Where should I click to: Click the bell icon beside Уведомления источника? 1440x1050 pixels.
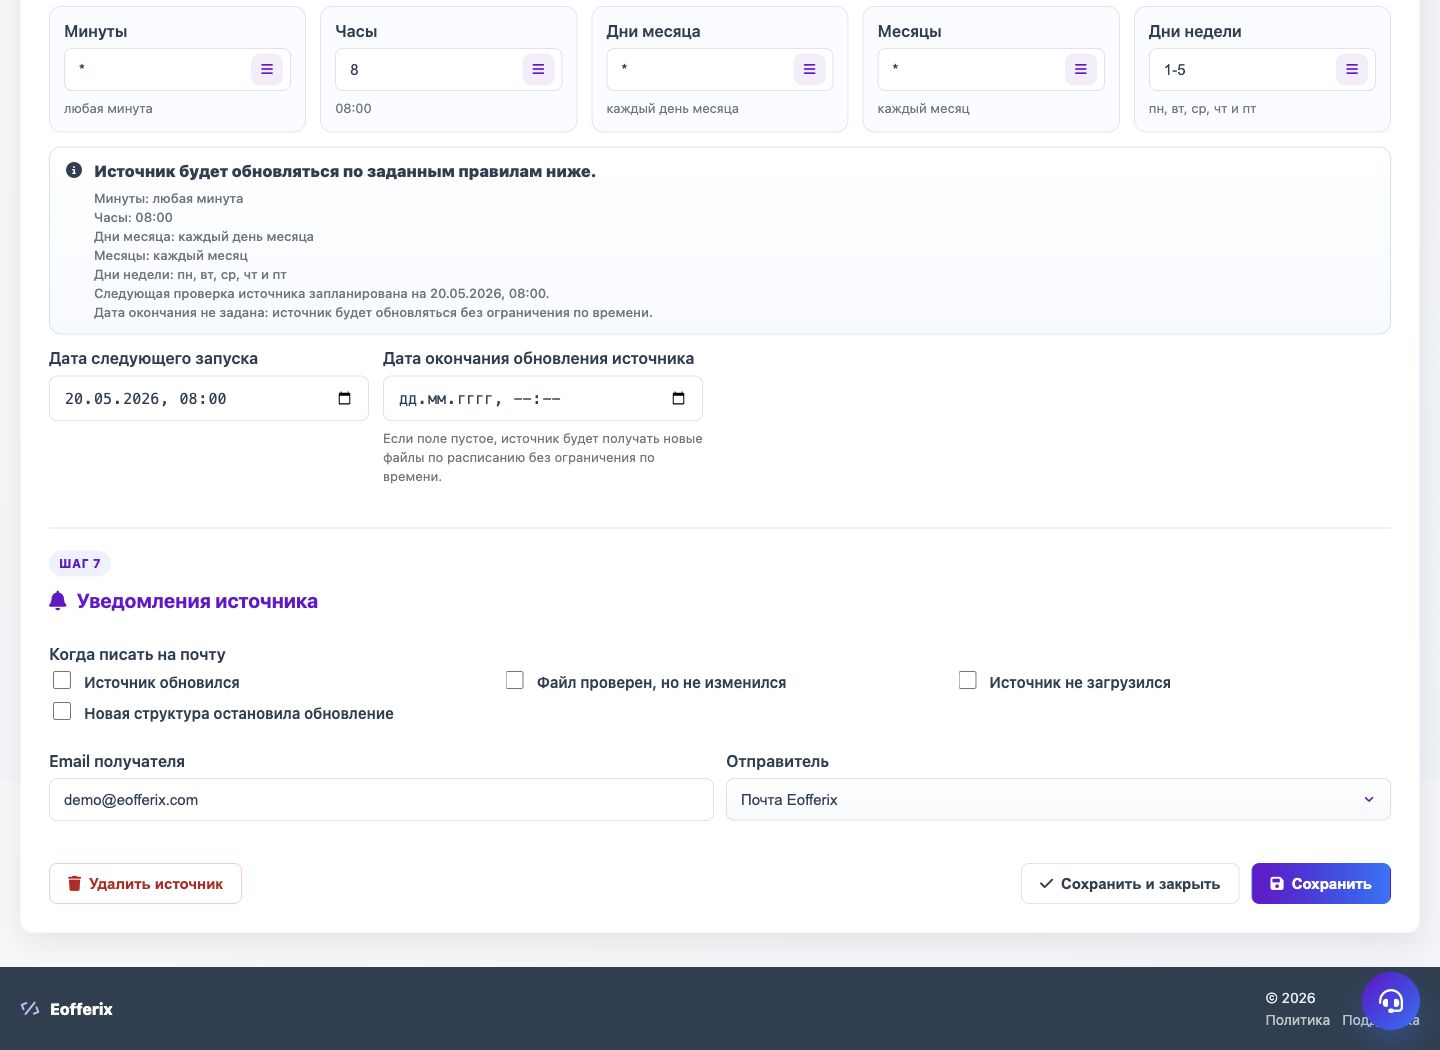pos(58,600)
